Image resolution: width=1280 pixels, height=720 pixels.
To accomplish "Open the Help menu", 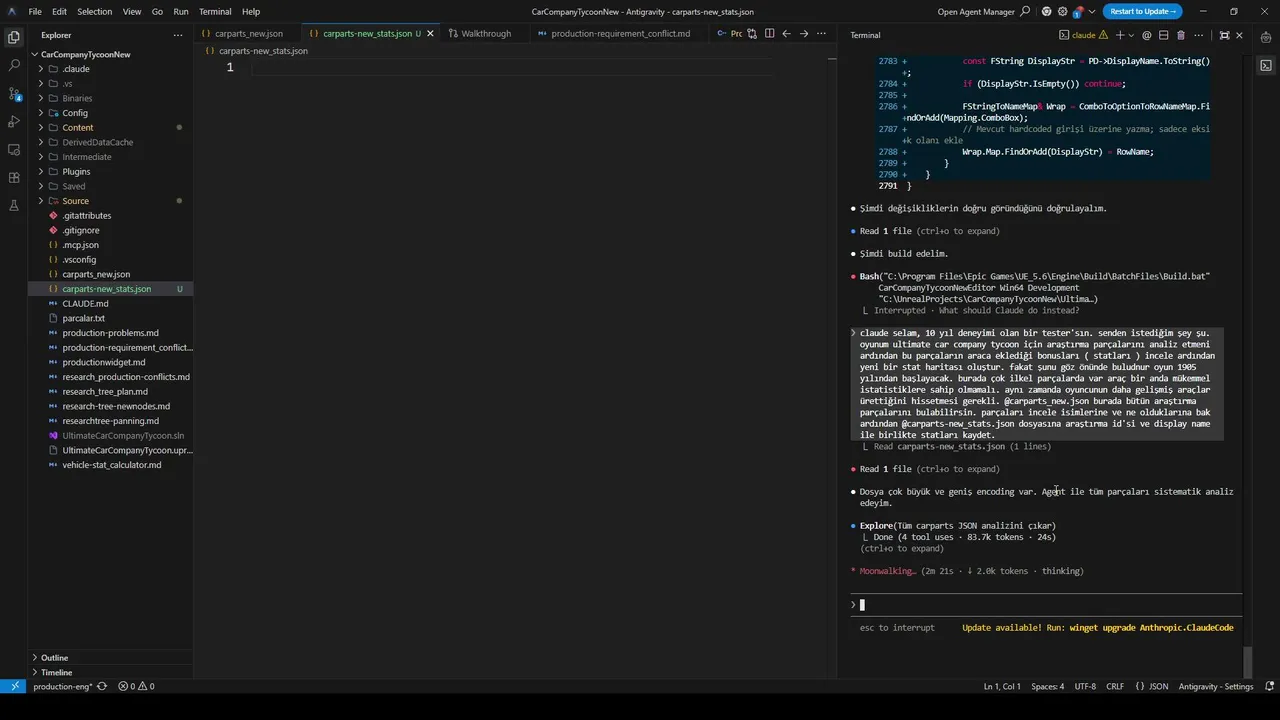I will (251, 11).
